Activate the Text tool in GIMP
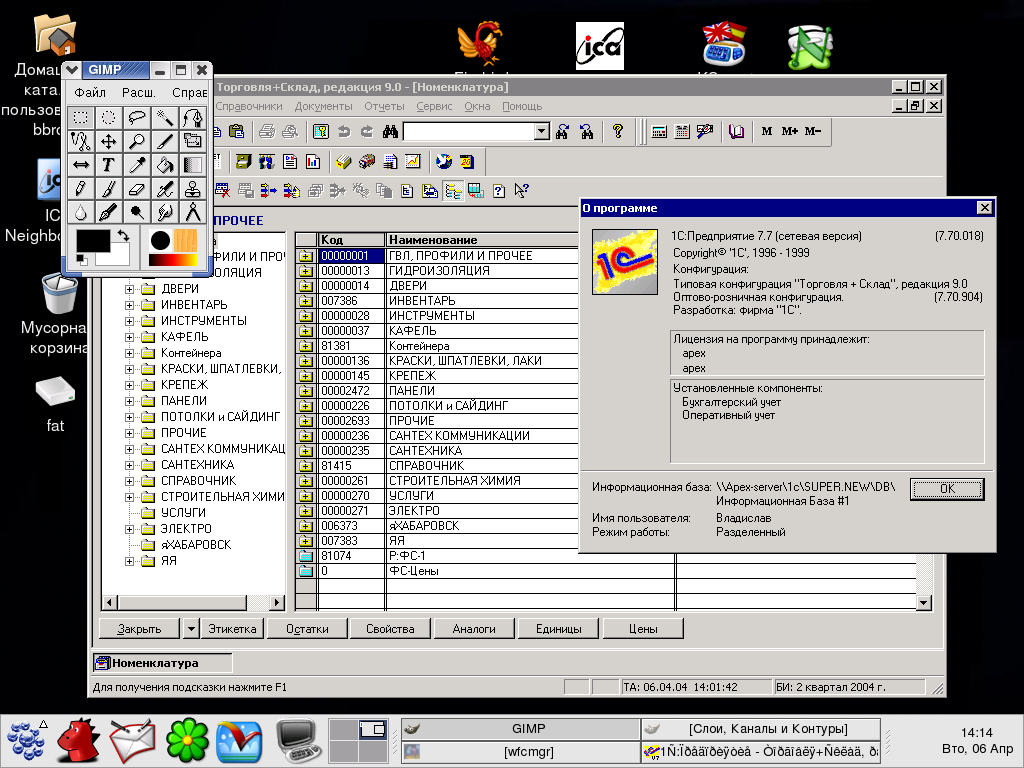This screenshot has height=768, width=1024. [x=108, y=165]
